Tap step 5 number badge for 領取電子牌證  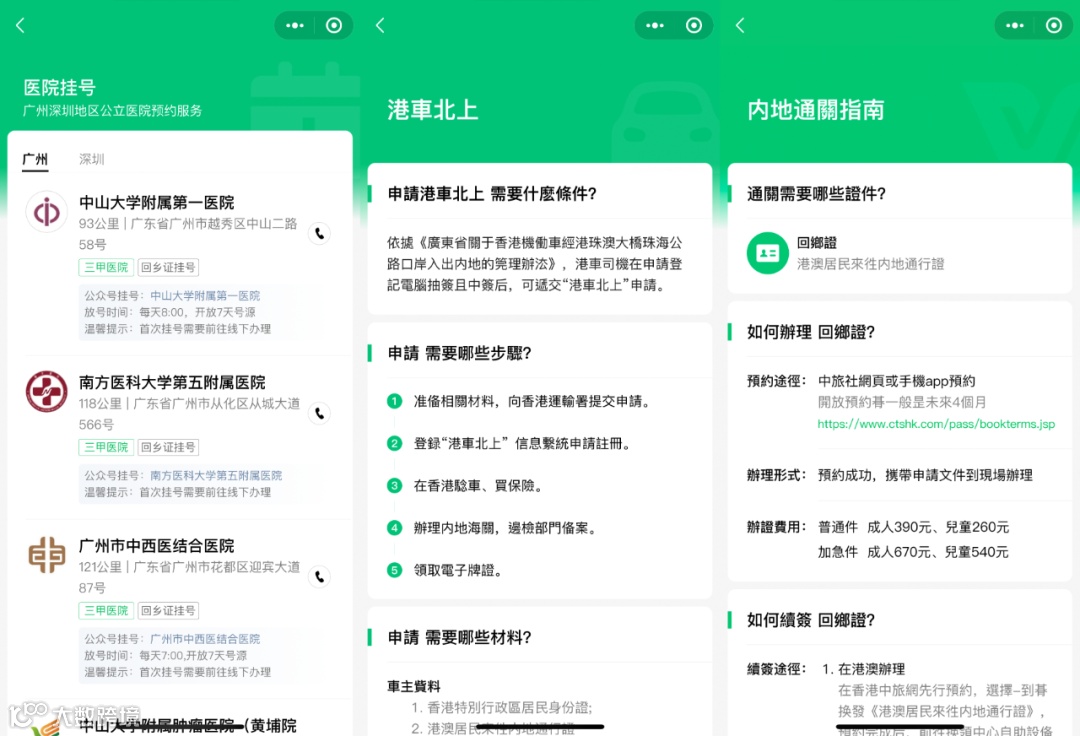pos(395,570)
